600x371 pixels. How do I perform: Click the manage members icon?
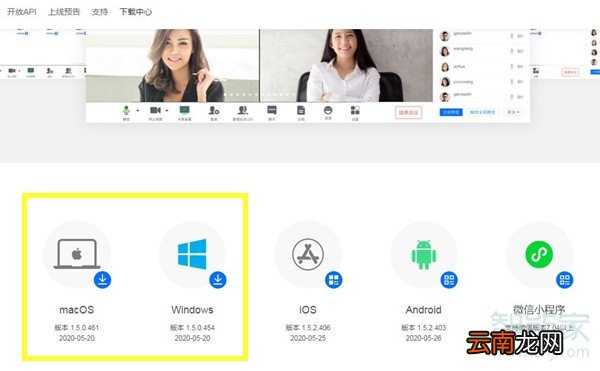coord(243,111)
